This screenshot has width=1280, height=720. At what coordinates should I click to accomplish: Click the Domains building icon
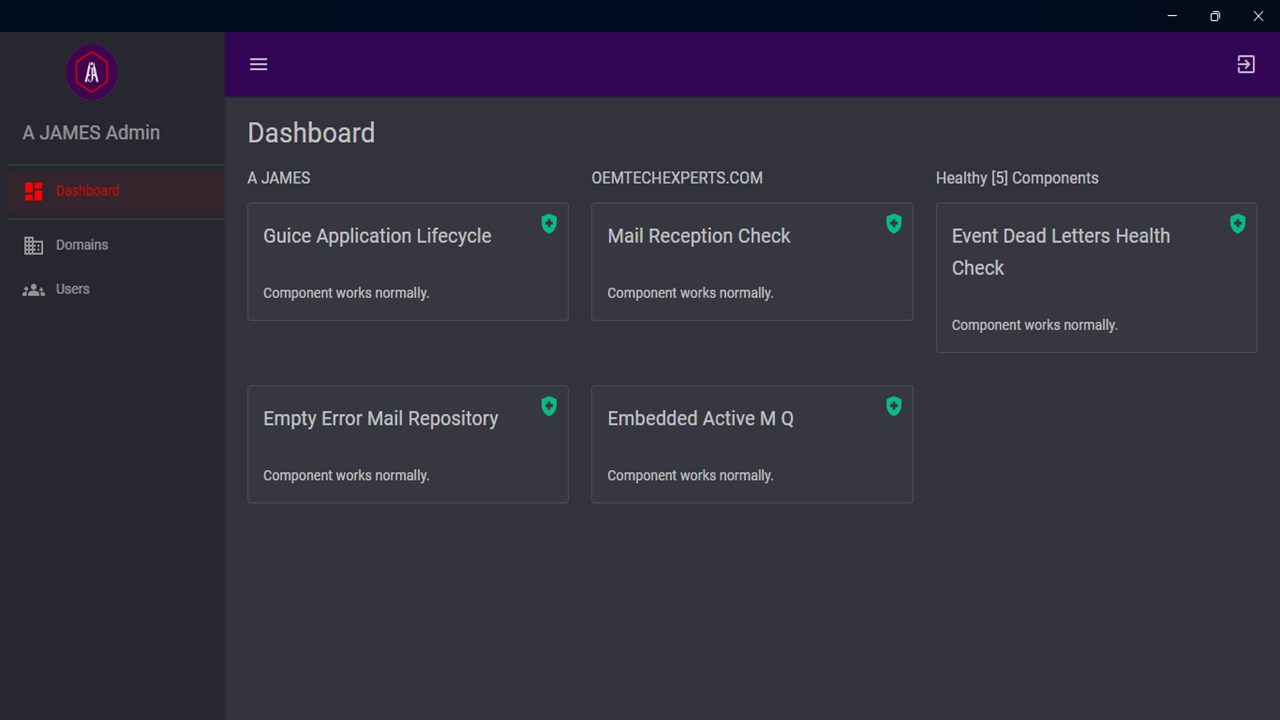pos(34,245)
